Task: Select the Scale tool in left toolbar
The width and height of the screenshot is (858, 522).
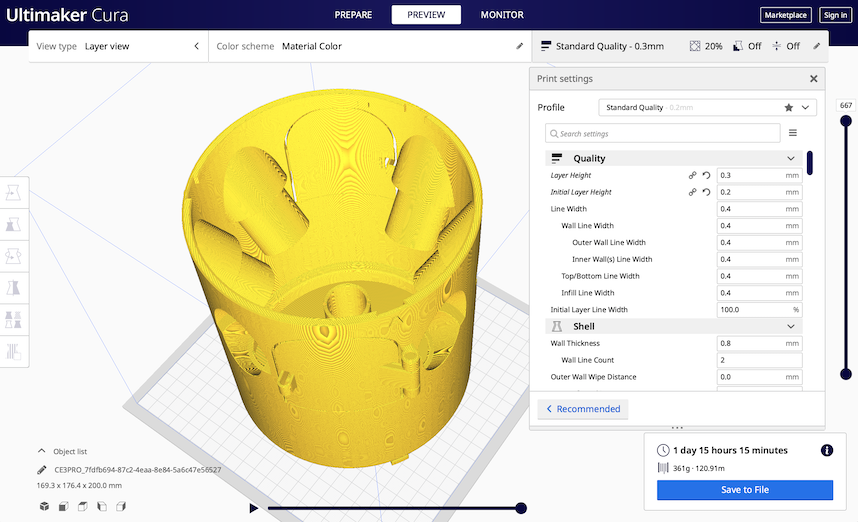Action: tap(13, 224)
